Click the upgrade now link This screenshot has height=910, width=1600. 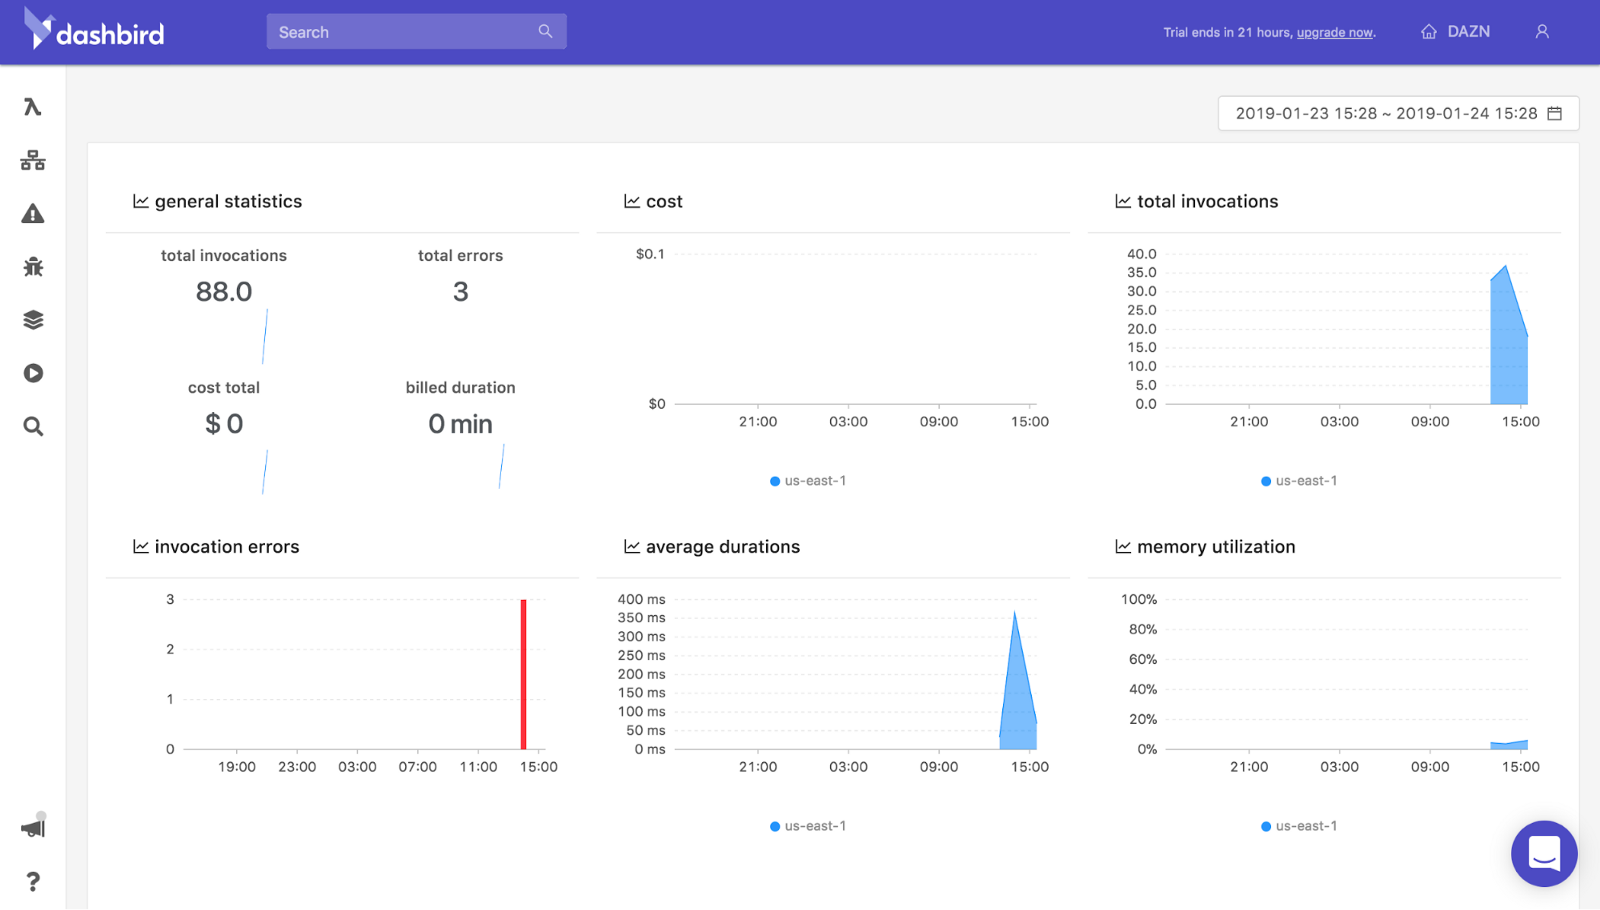1335,33
